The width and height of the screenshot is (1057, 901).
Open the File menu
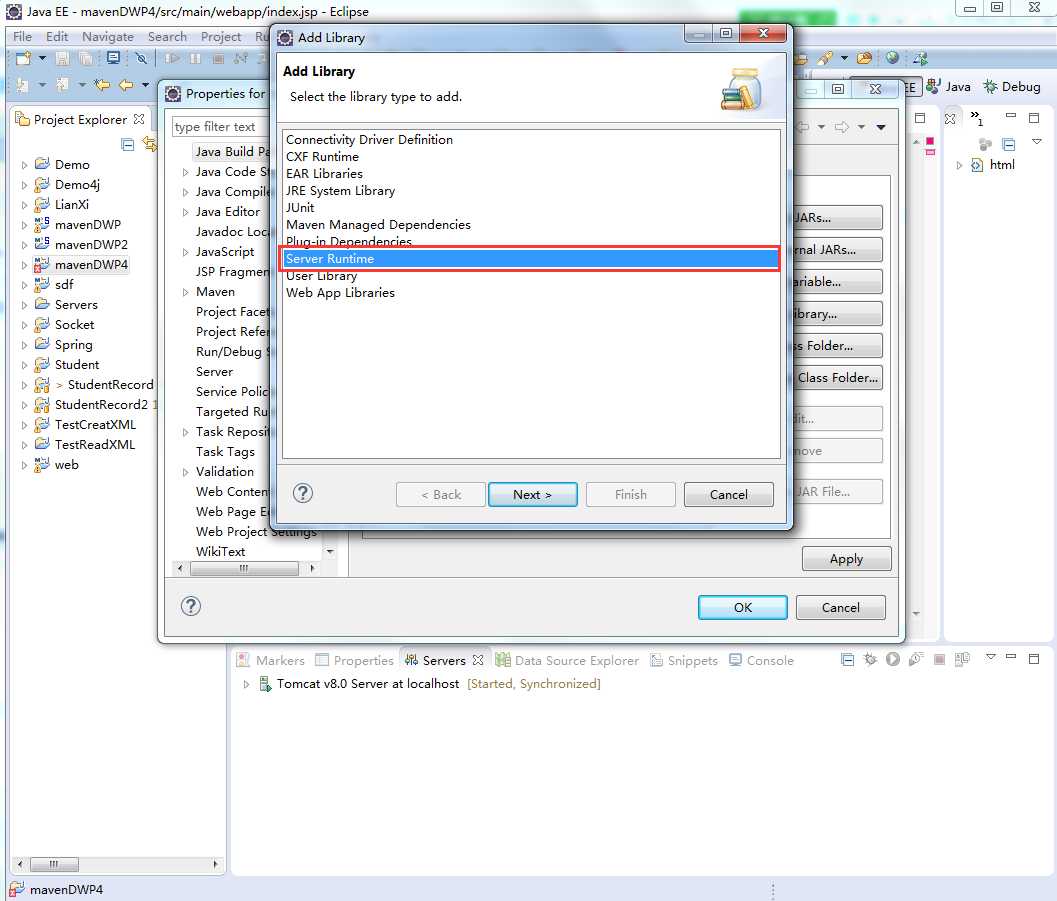[x=22, y=36]
